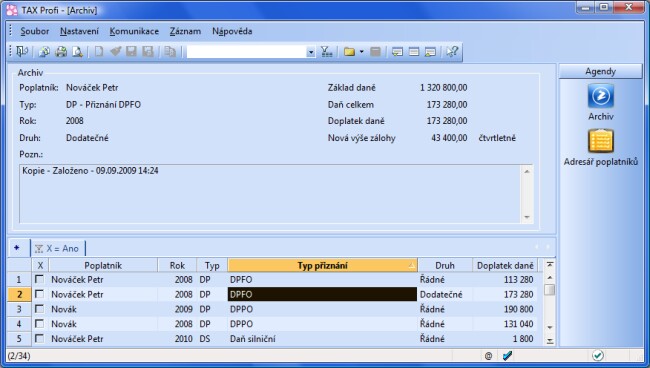Image resolution: width=650 pixels, height=368 pixels.
Task: Open the Komunikace menu
Action: coord(134,31)
